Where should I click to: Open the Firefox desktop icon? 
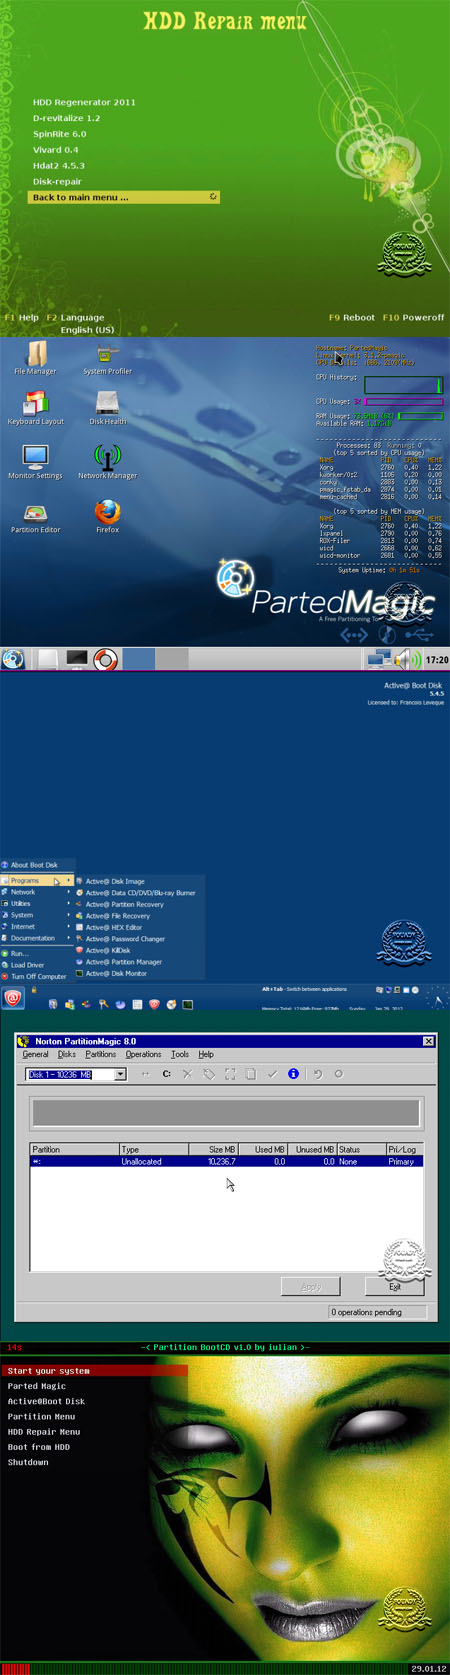pyautogui.click(x=107, y=513)
